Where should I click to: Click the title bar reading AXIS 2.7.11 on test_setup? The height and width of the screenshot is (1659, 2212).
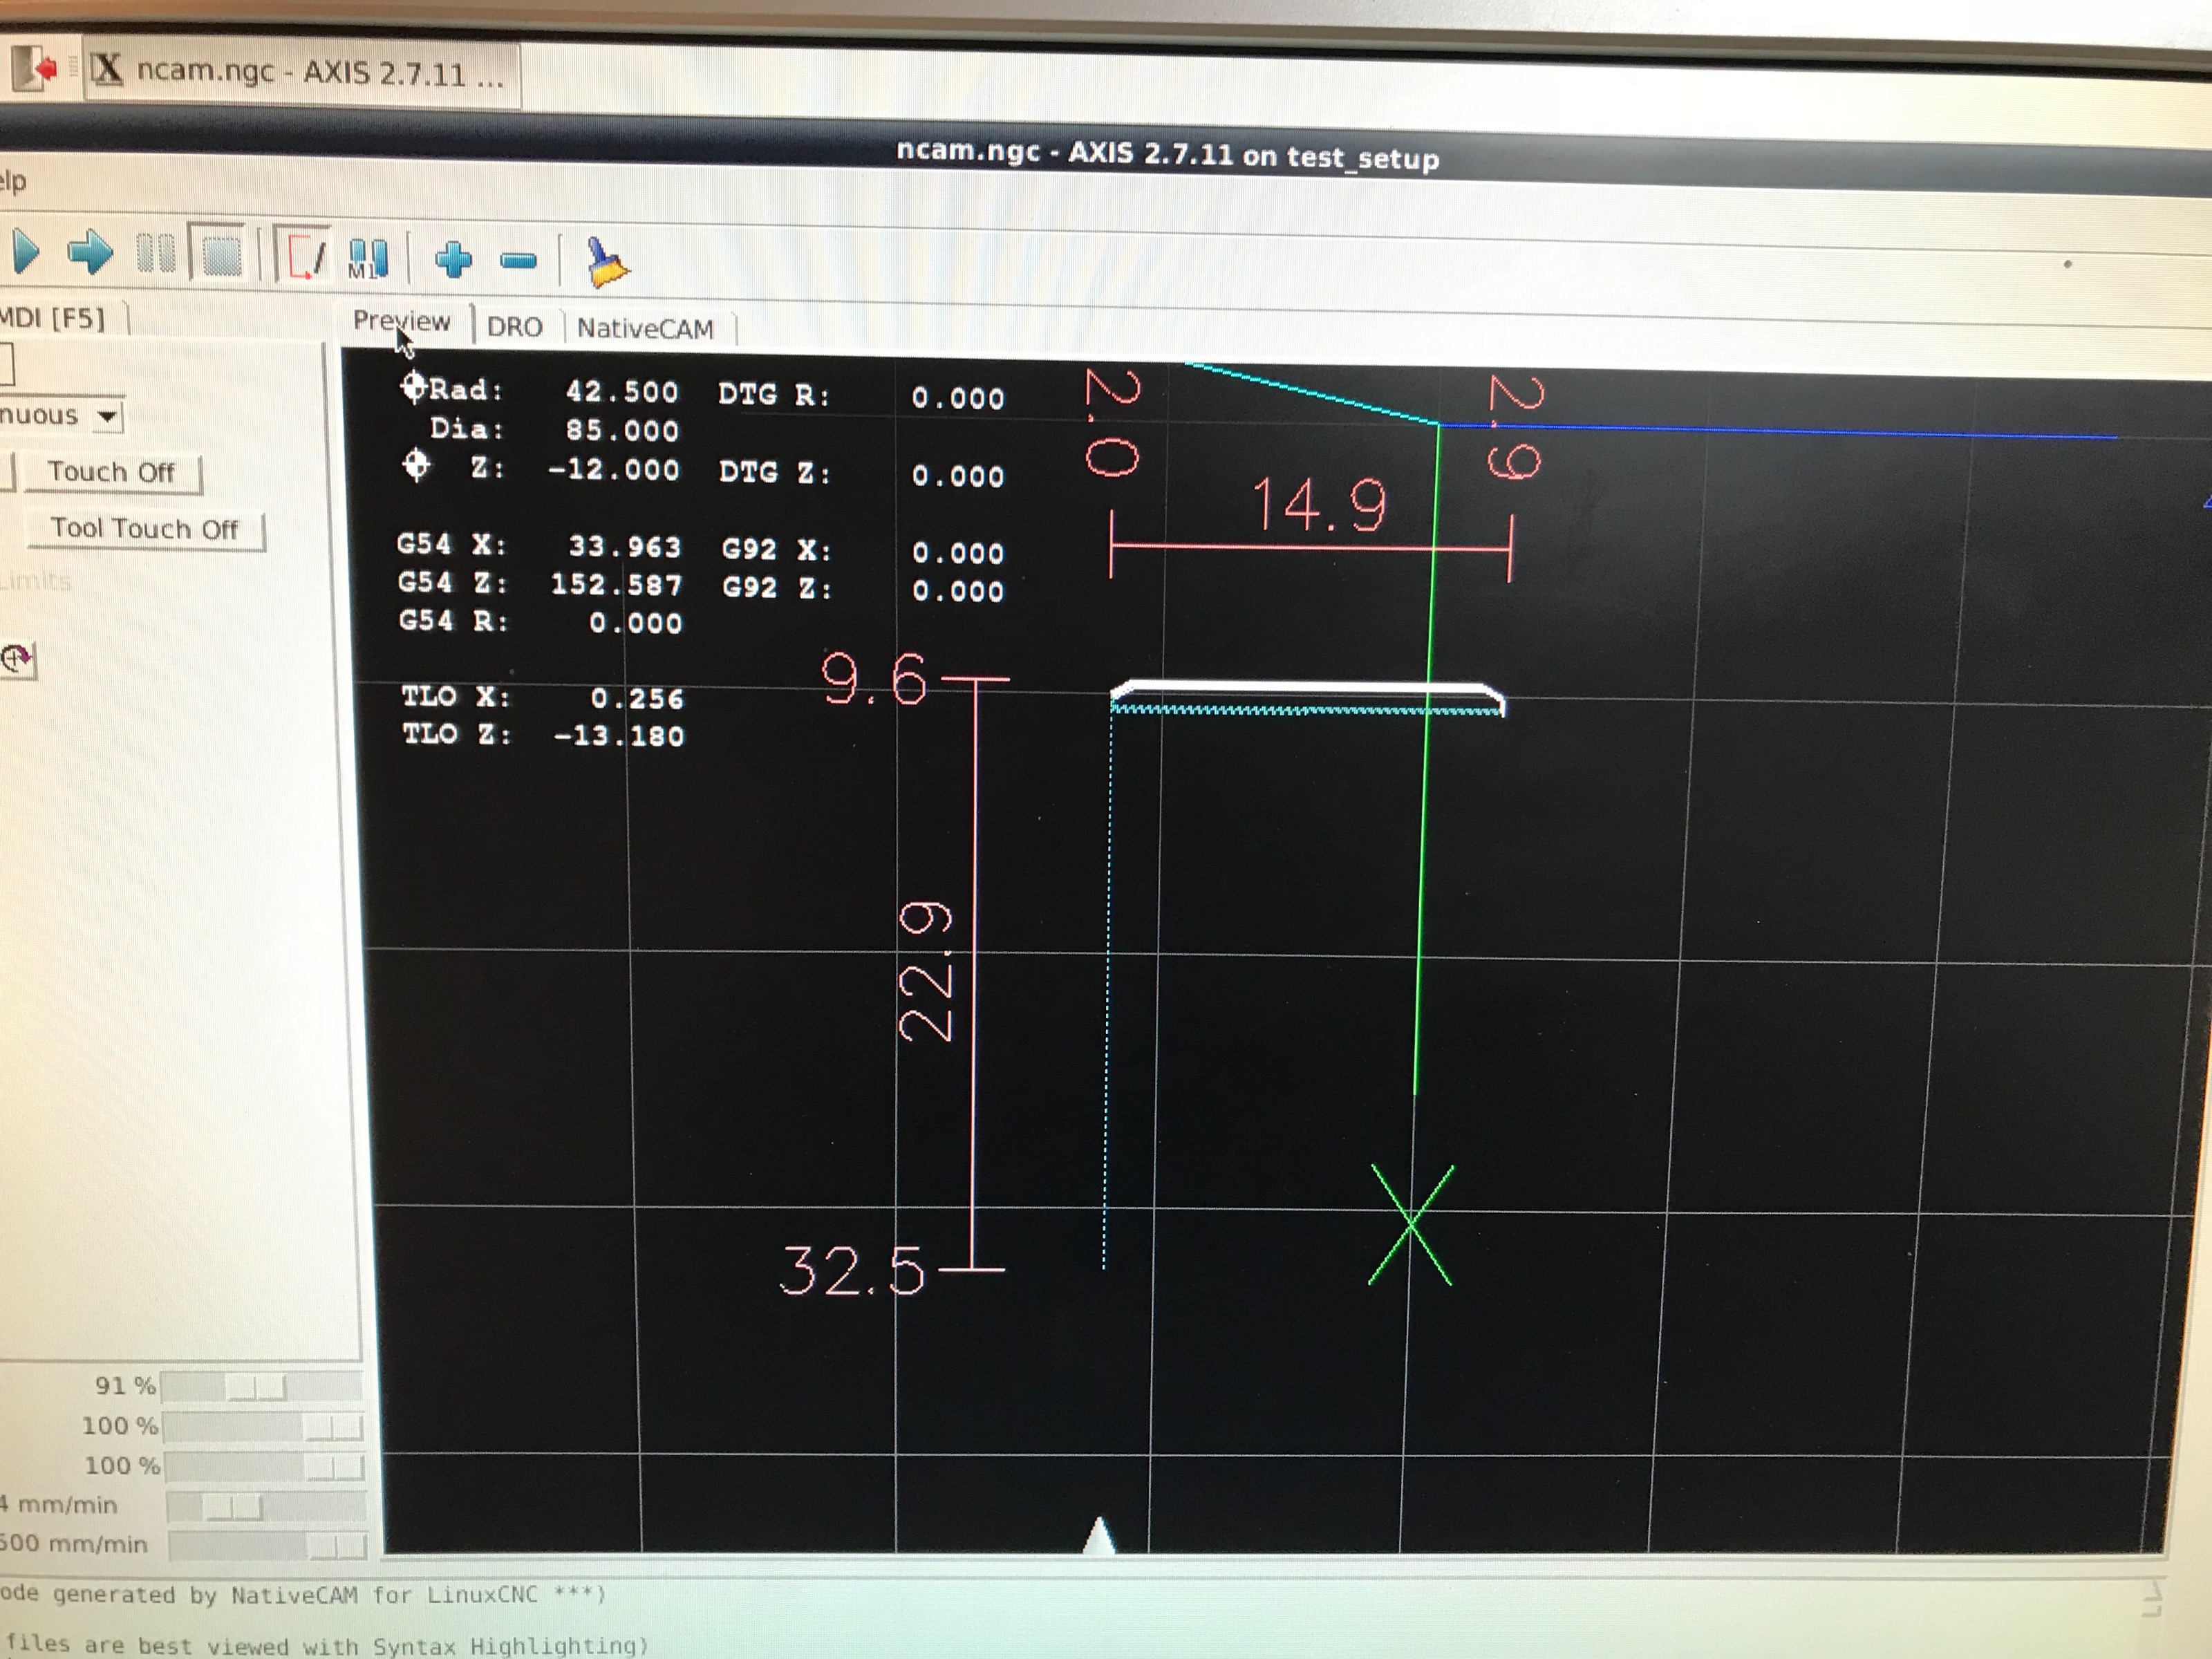tap(1167, 154)
